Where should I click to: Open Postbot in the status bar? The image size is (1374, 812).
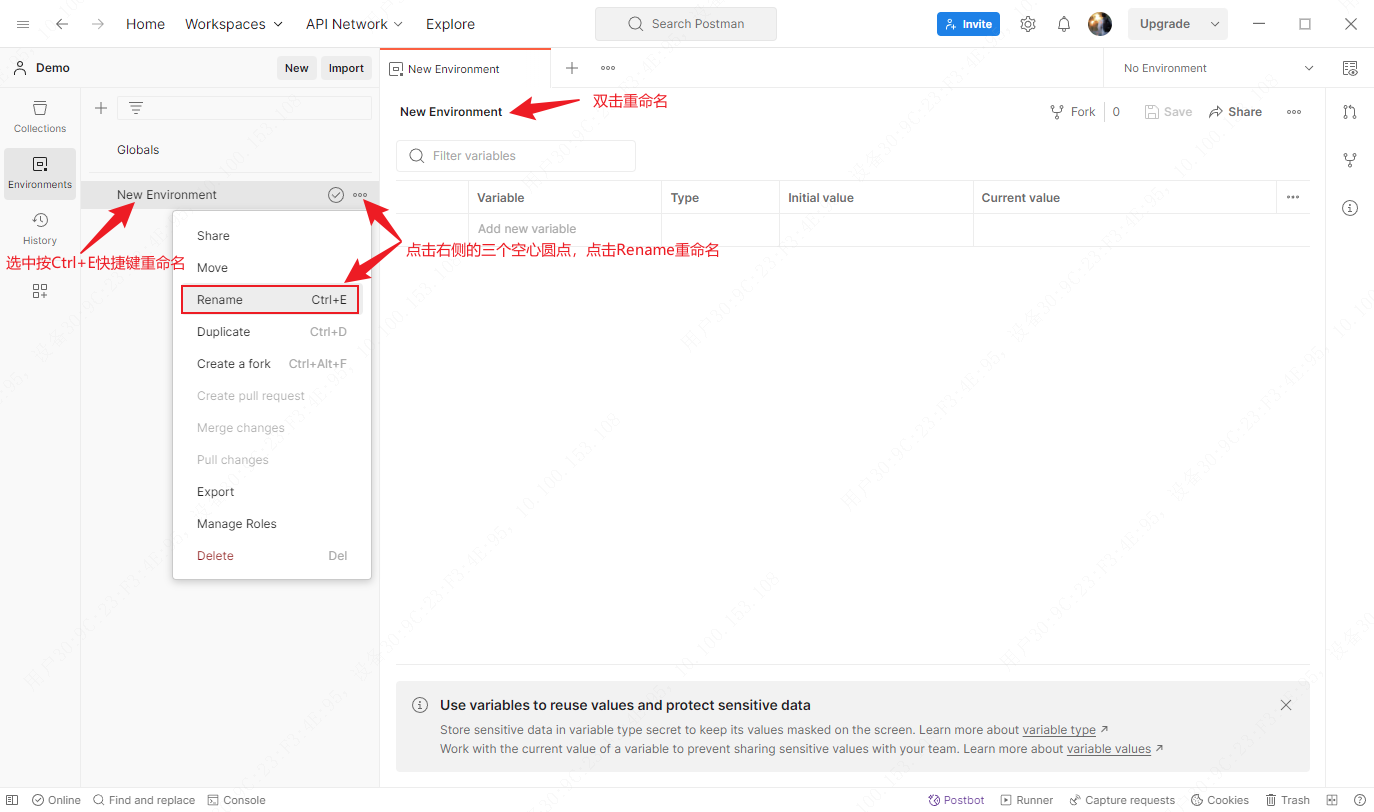956,800
